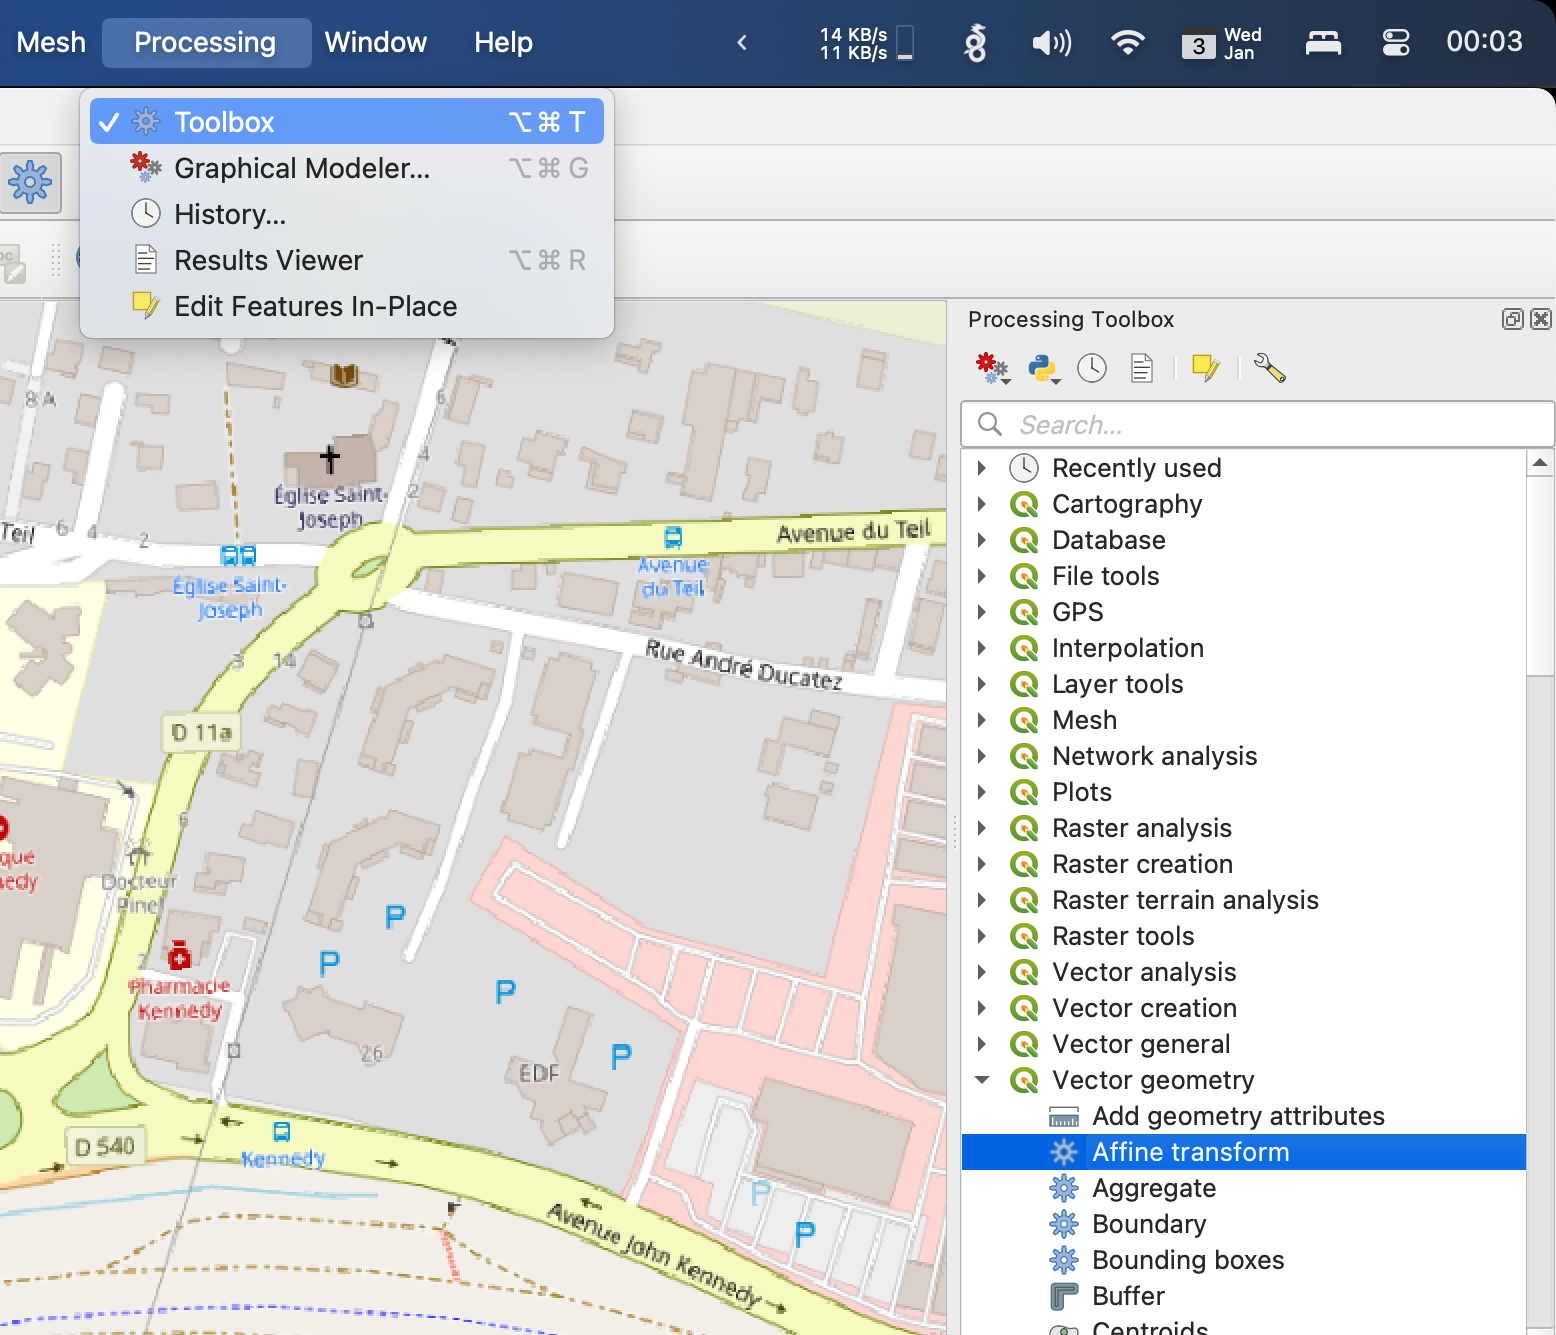
Task: Click the volume icon in menu bar
Action: coord(1051,42)
